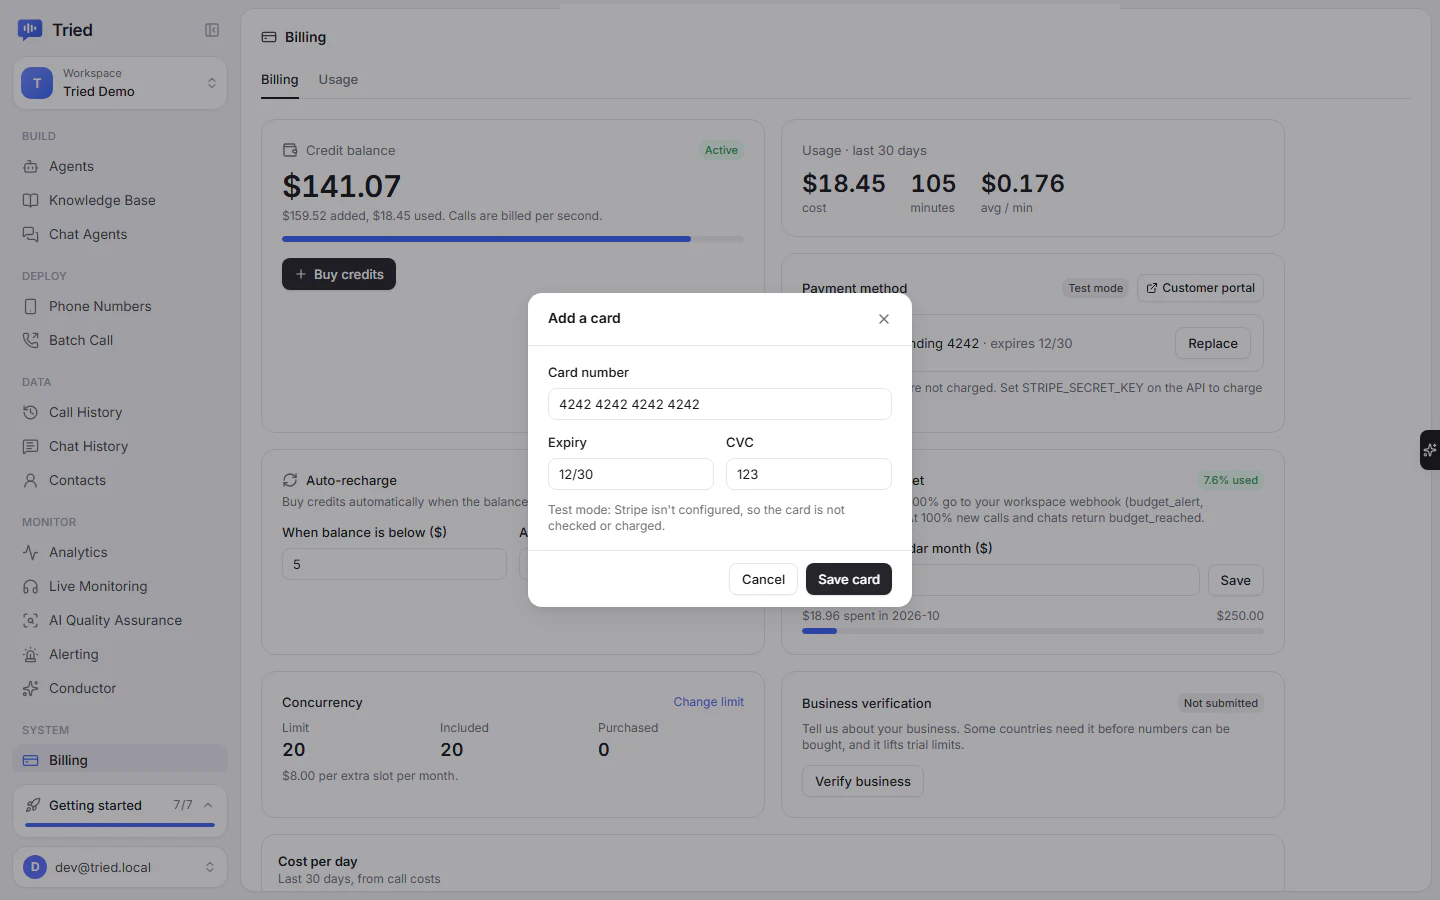Screen dimensions: 1440x900
Task: Click the Batch Call phone icon
Action: [x=31, y=341]
